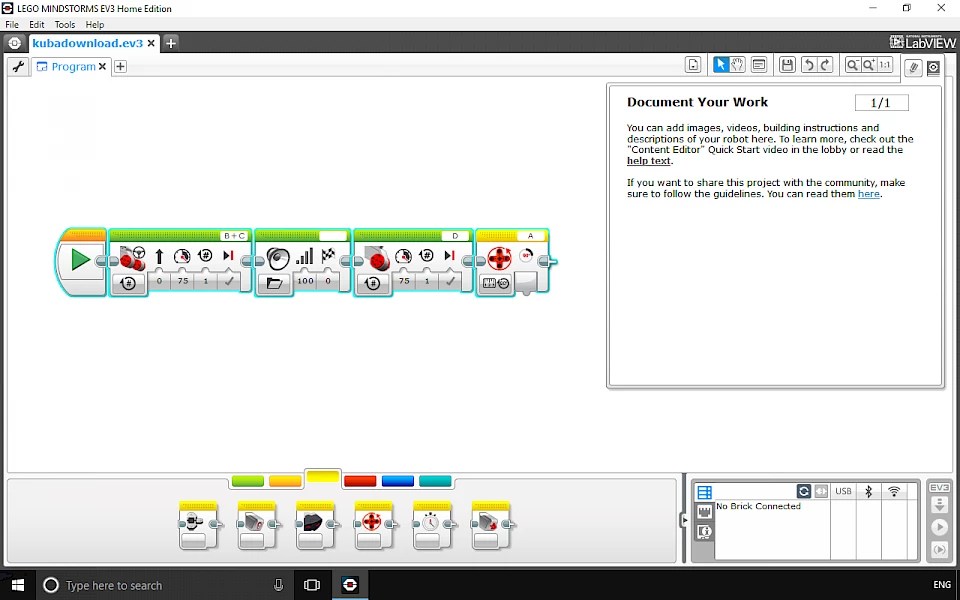Select the green Action blocks palette
The width and height of the screenshot is (960, 600).
pyautogui.click(x=248, y=482)
